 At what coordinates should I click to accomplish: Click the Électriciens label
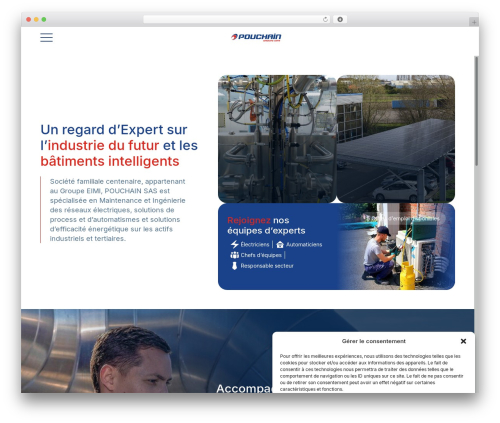pyautogui.click(x=255, y=244)
